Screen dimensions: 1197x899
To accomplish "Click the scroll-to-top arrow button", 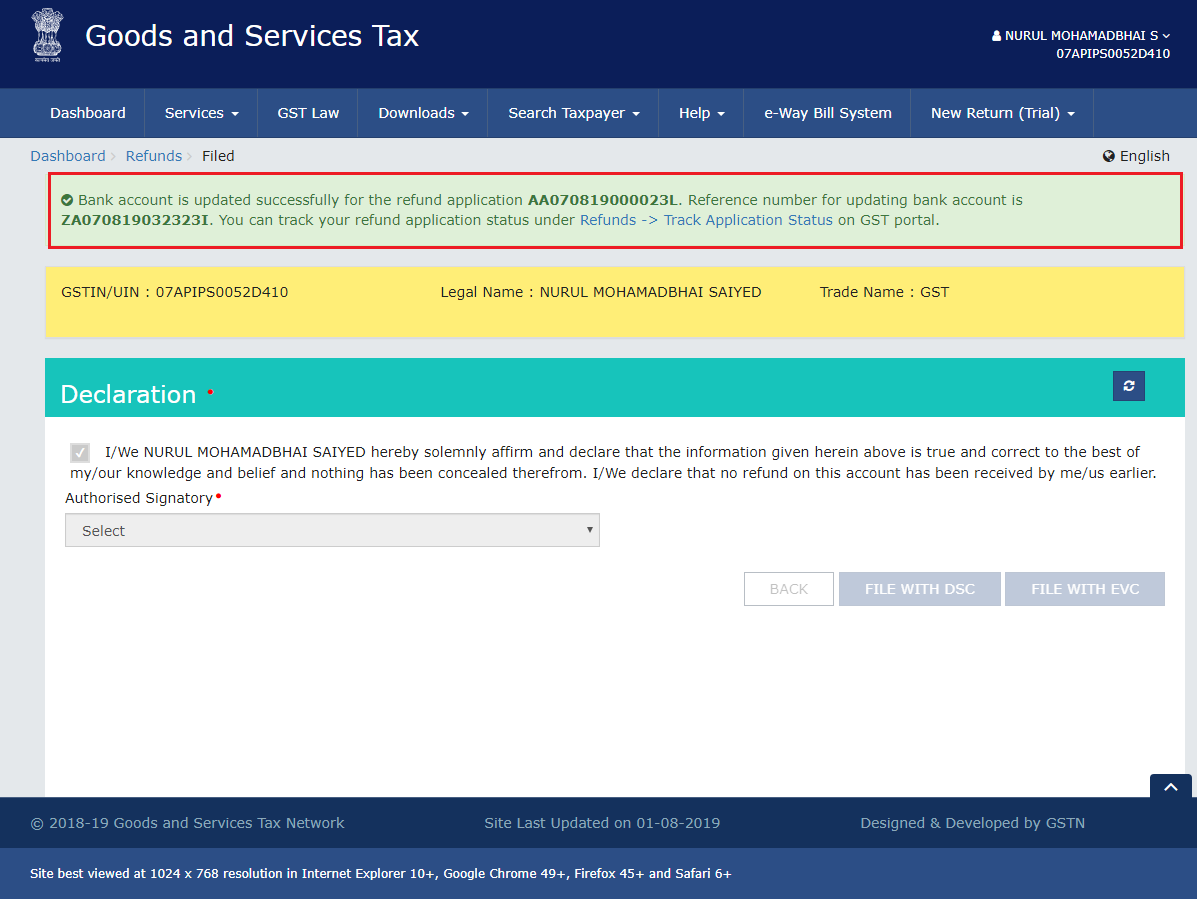I will [x=1170, y=787].
